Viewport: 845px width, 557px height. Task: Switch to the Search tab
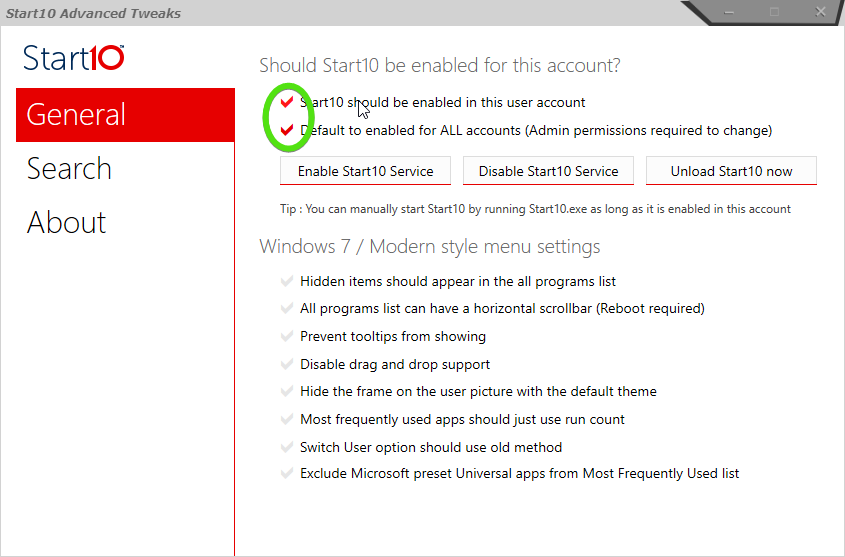coord(70,169)
